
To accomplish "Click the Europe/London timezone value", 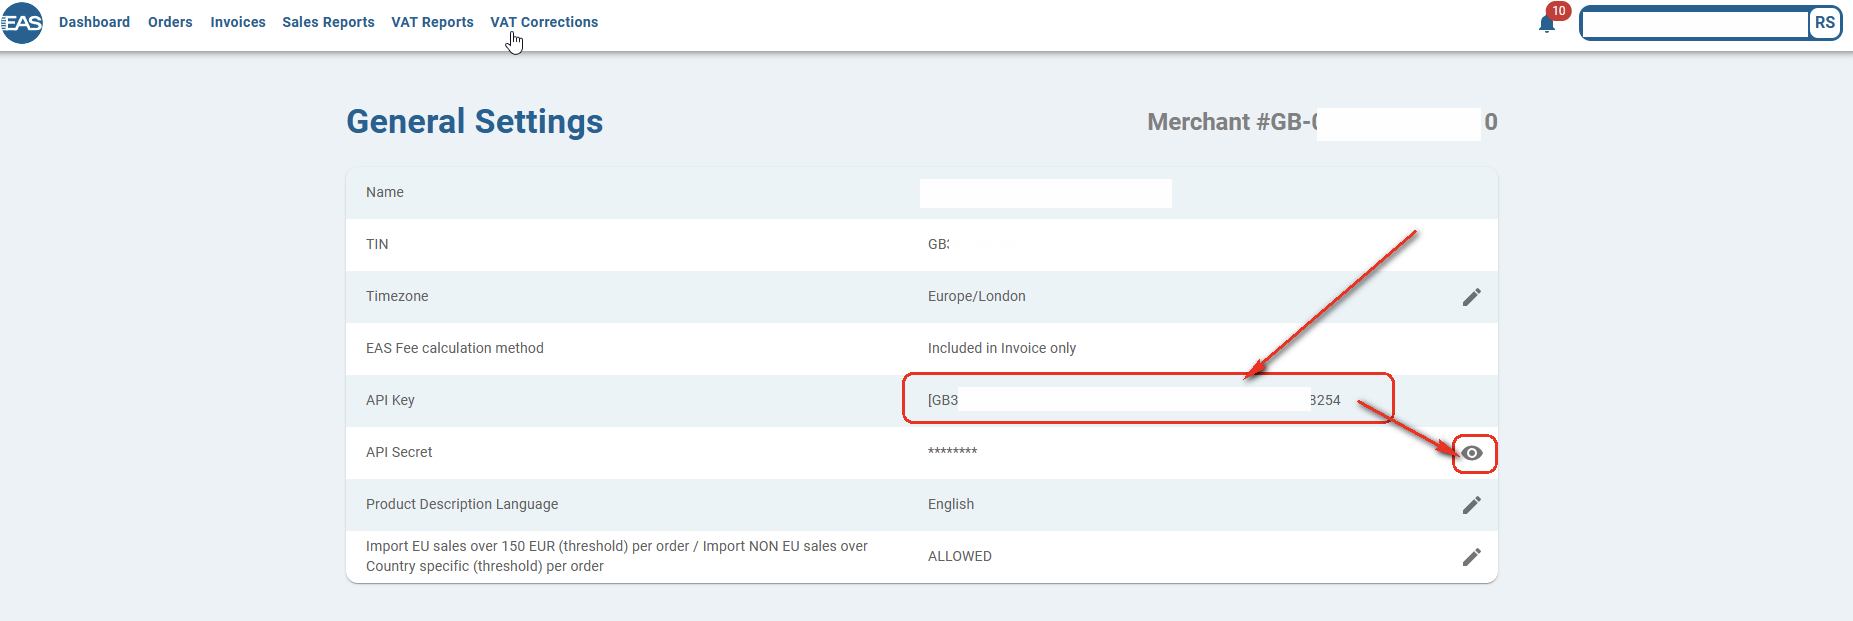I will 976,296.
